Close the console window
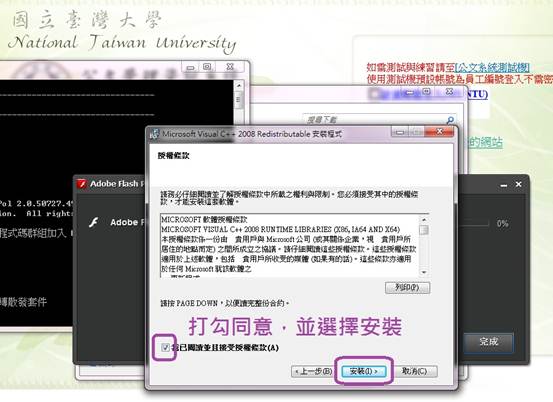Image resolution: width=553 pixels, height=402 pixels. click(x=230, y=66)
